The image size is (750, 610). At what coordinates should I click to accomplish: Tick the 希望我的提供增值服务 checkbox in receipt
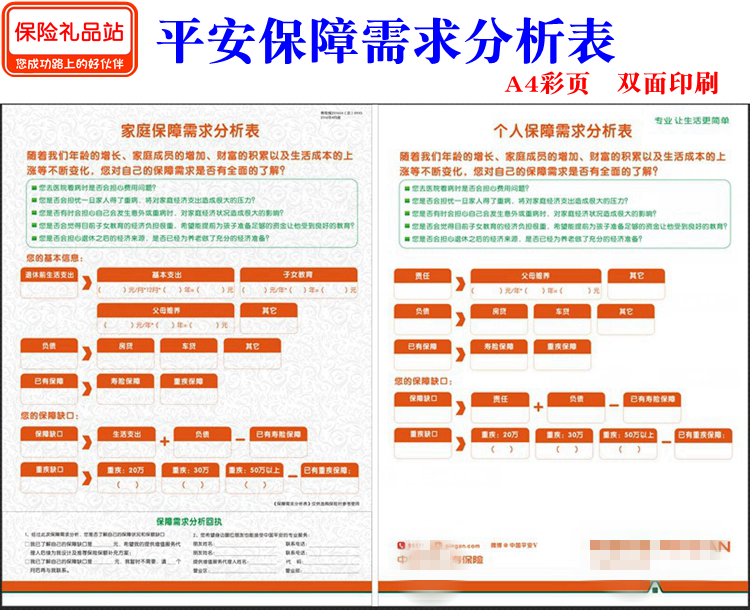point(27,544)
